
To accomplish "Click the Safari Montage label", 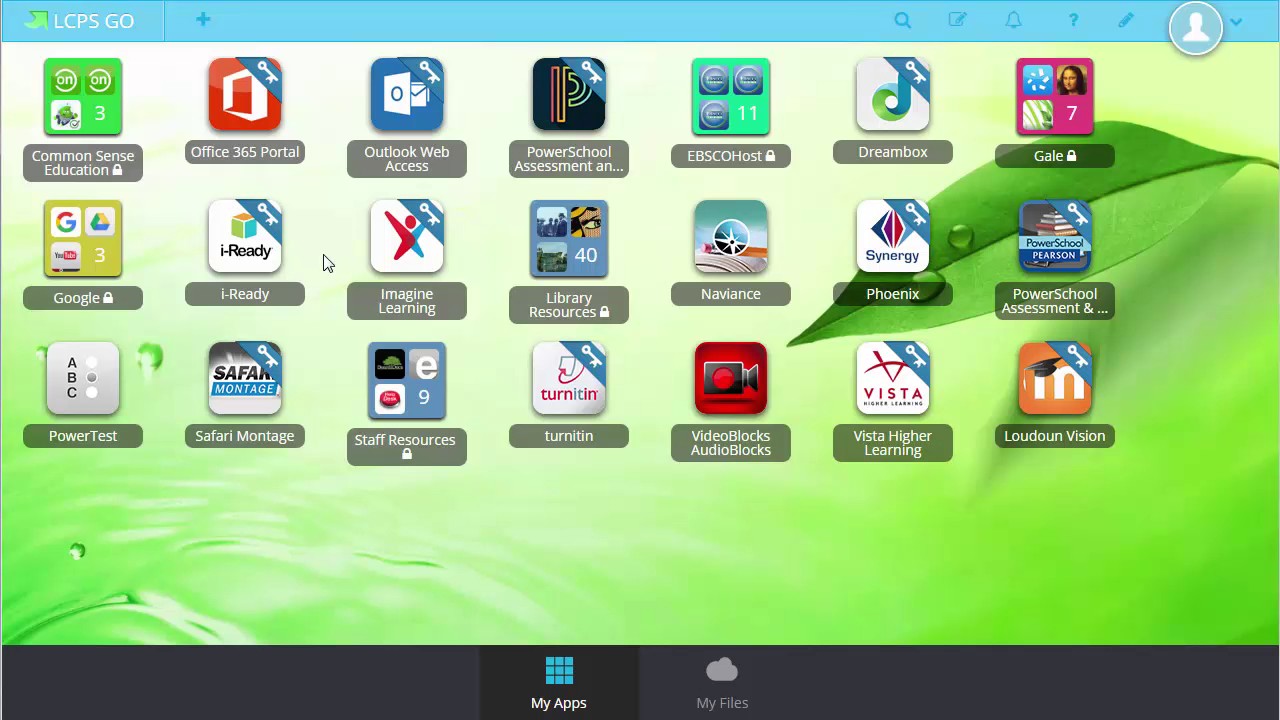I will tap(245, 436).
